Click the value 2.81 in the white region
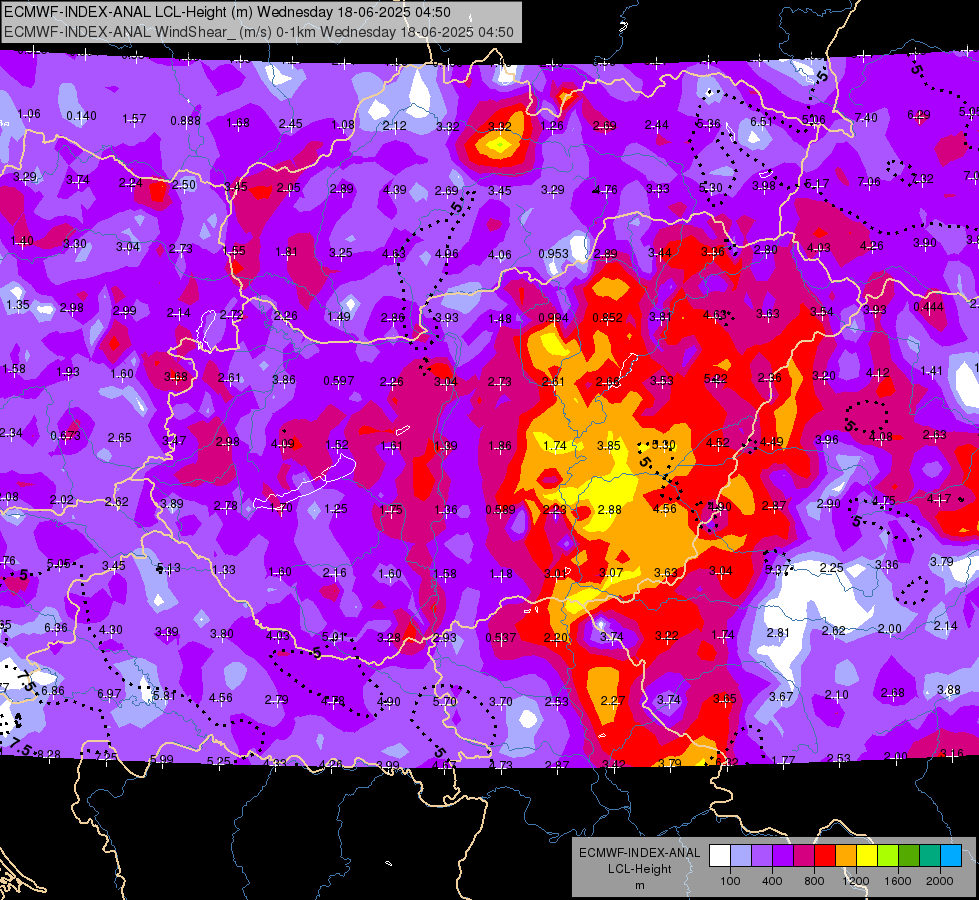The image size is (979, 900). (x=778, y=633)
